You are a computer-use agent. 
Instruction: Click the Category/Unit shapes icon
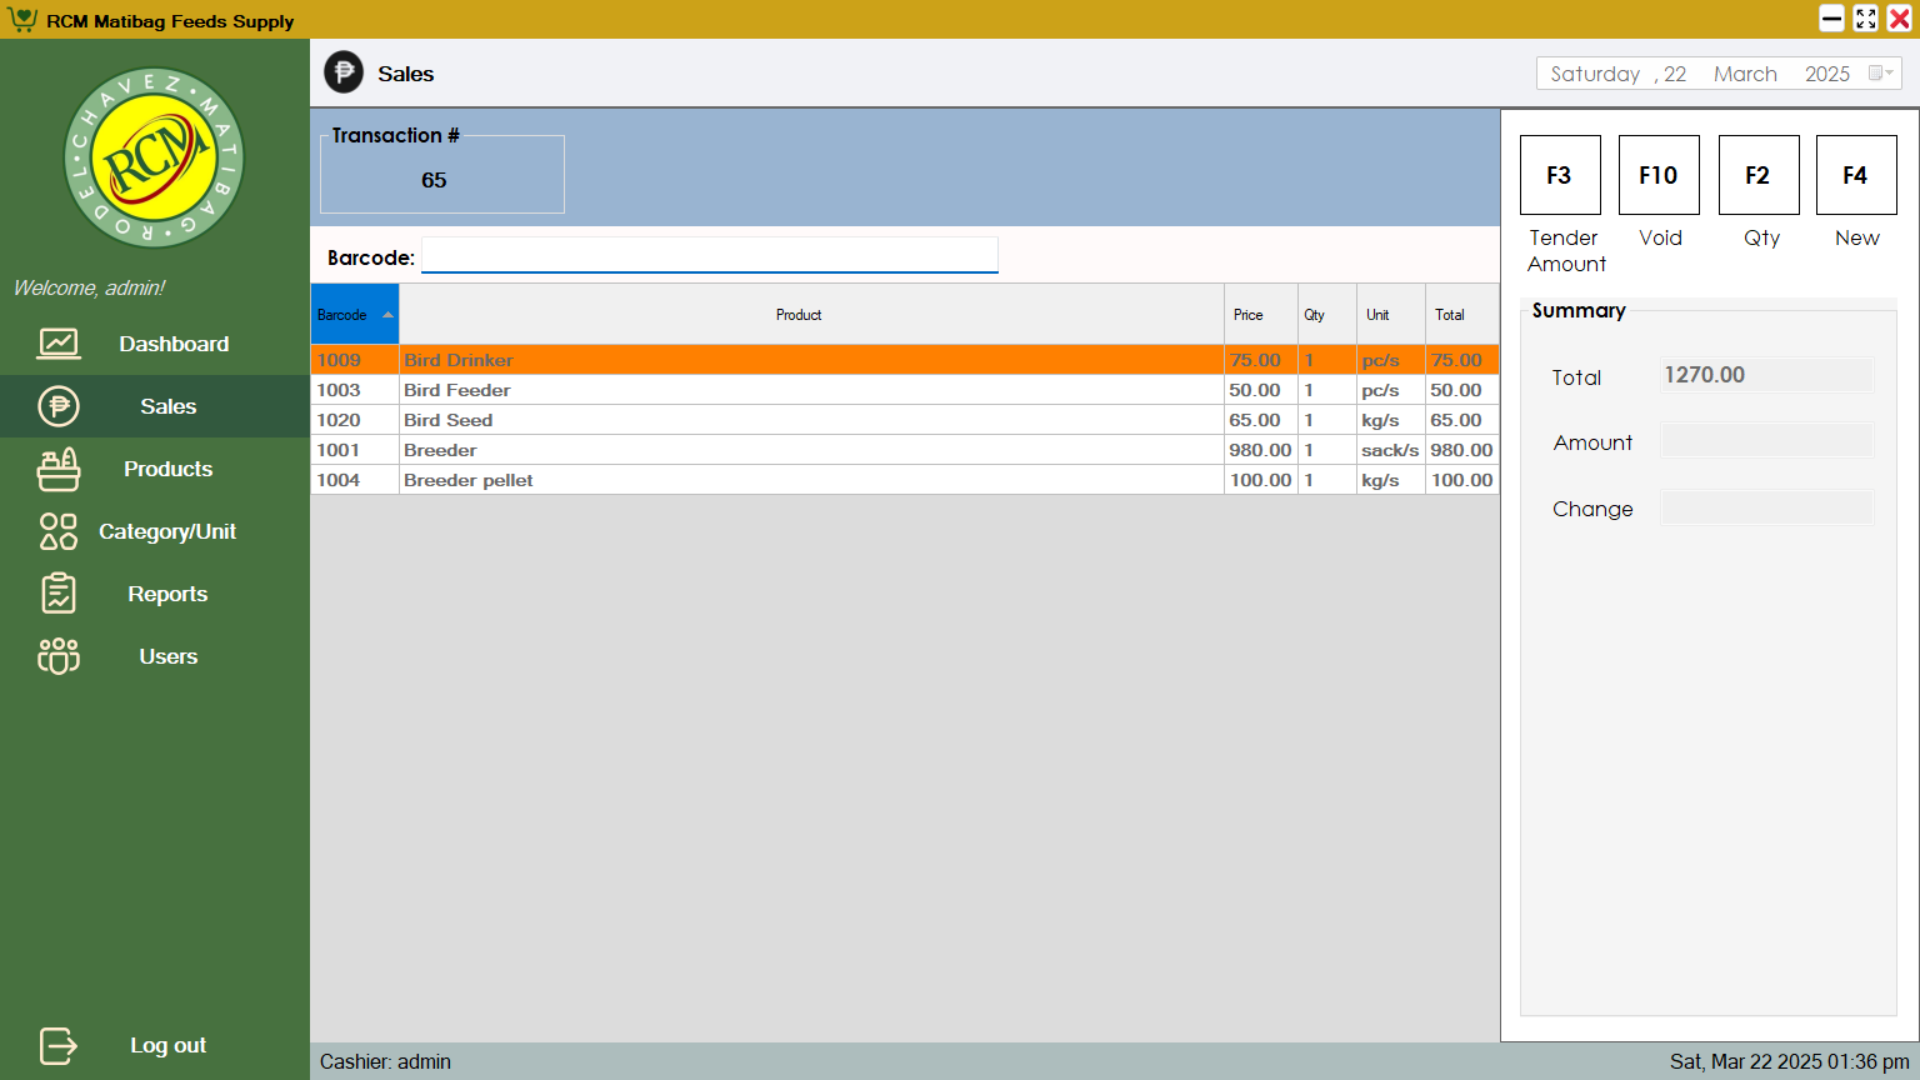(59, 531)
